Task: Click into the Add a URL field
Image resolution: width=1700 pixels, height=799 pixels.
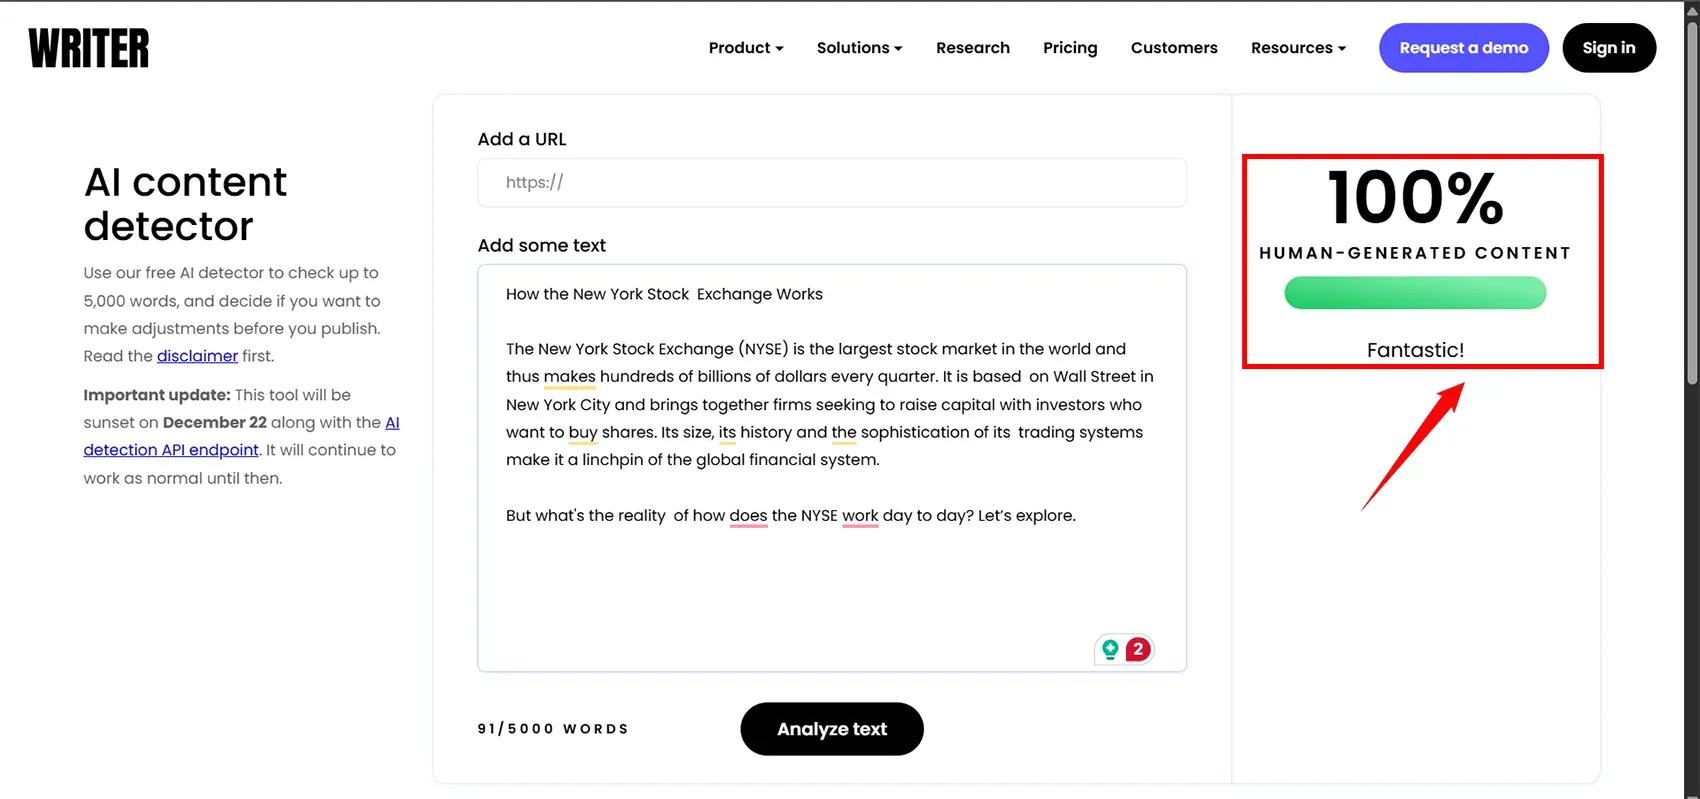Action: (x=831, y=183)
